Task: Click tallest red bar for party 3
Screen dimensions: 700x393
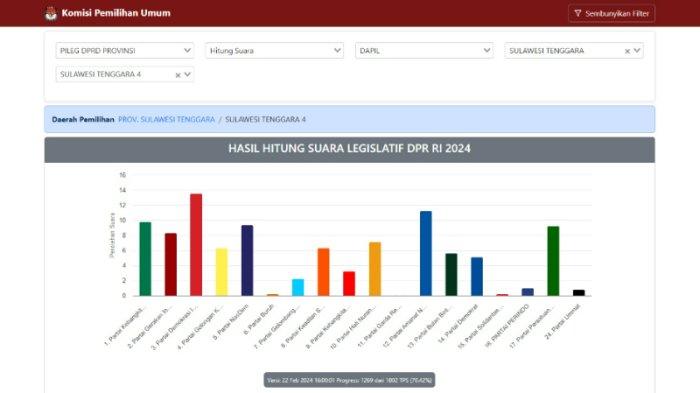Action: tap(196, 245)
